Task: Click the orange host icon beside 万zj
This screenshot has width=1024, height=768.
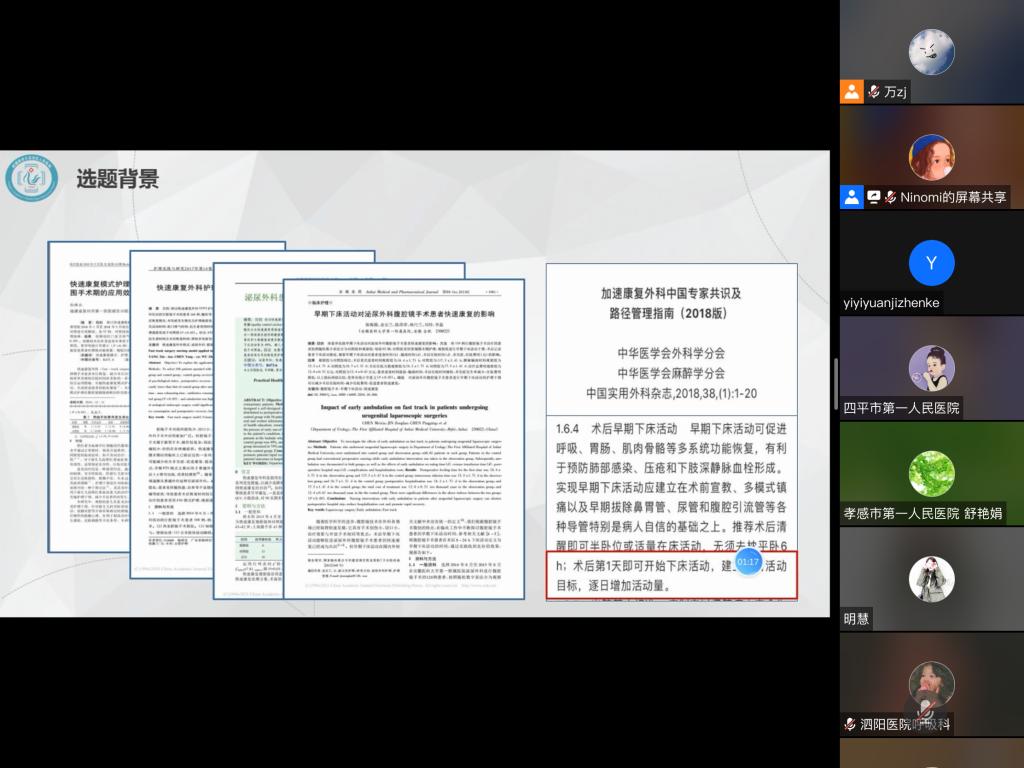Action: coord(851,92)
